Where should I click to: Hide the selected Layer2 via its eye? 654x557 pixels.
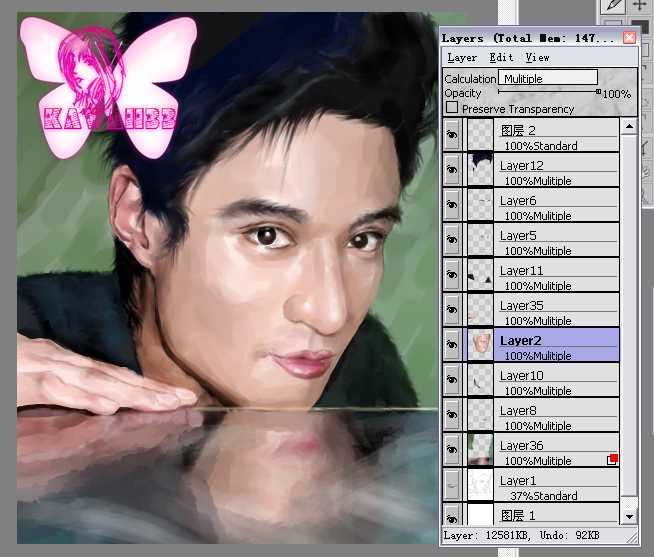(452, 345)
